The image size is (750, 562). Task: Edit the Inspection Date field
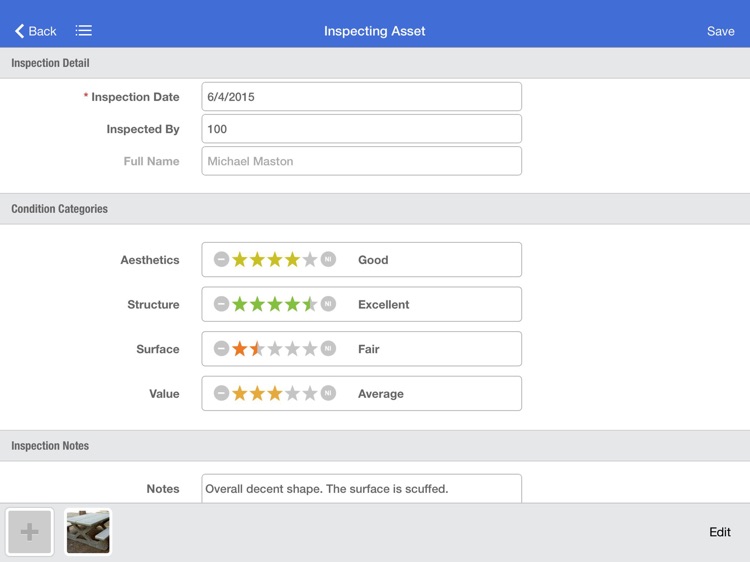click(362, 97)
